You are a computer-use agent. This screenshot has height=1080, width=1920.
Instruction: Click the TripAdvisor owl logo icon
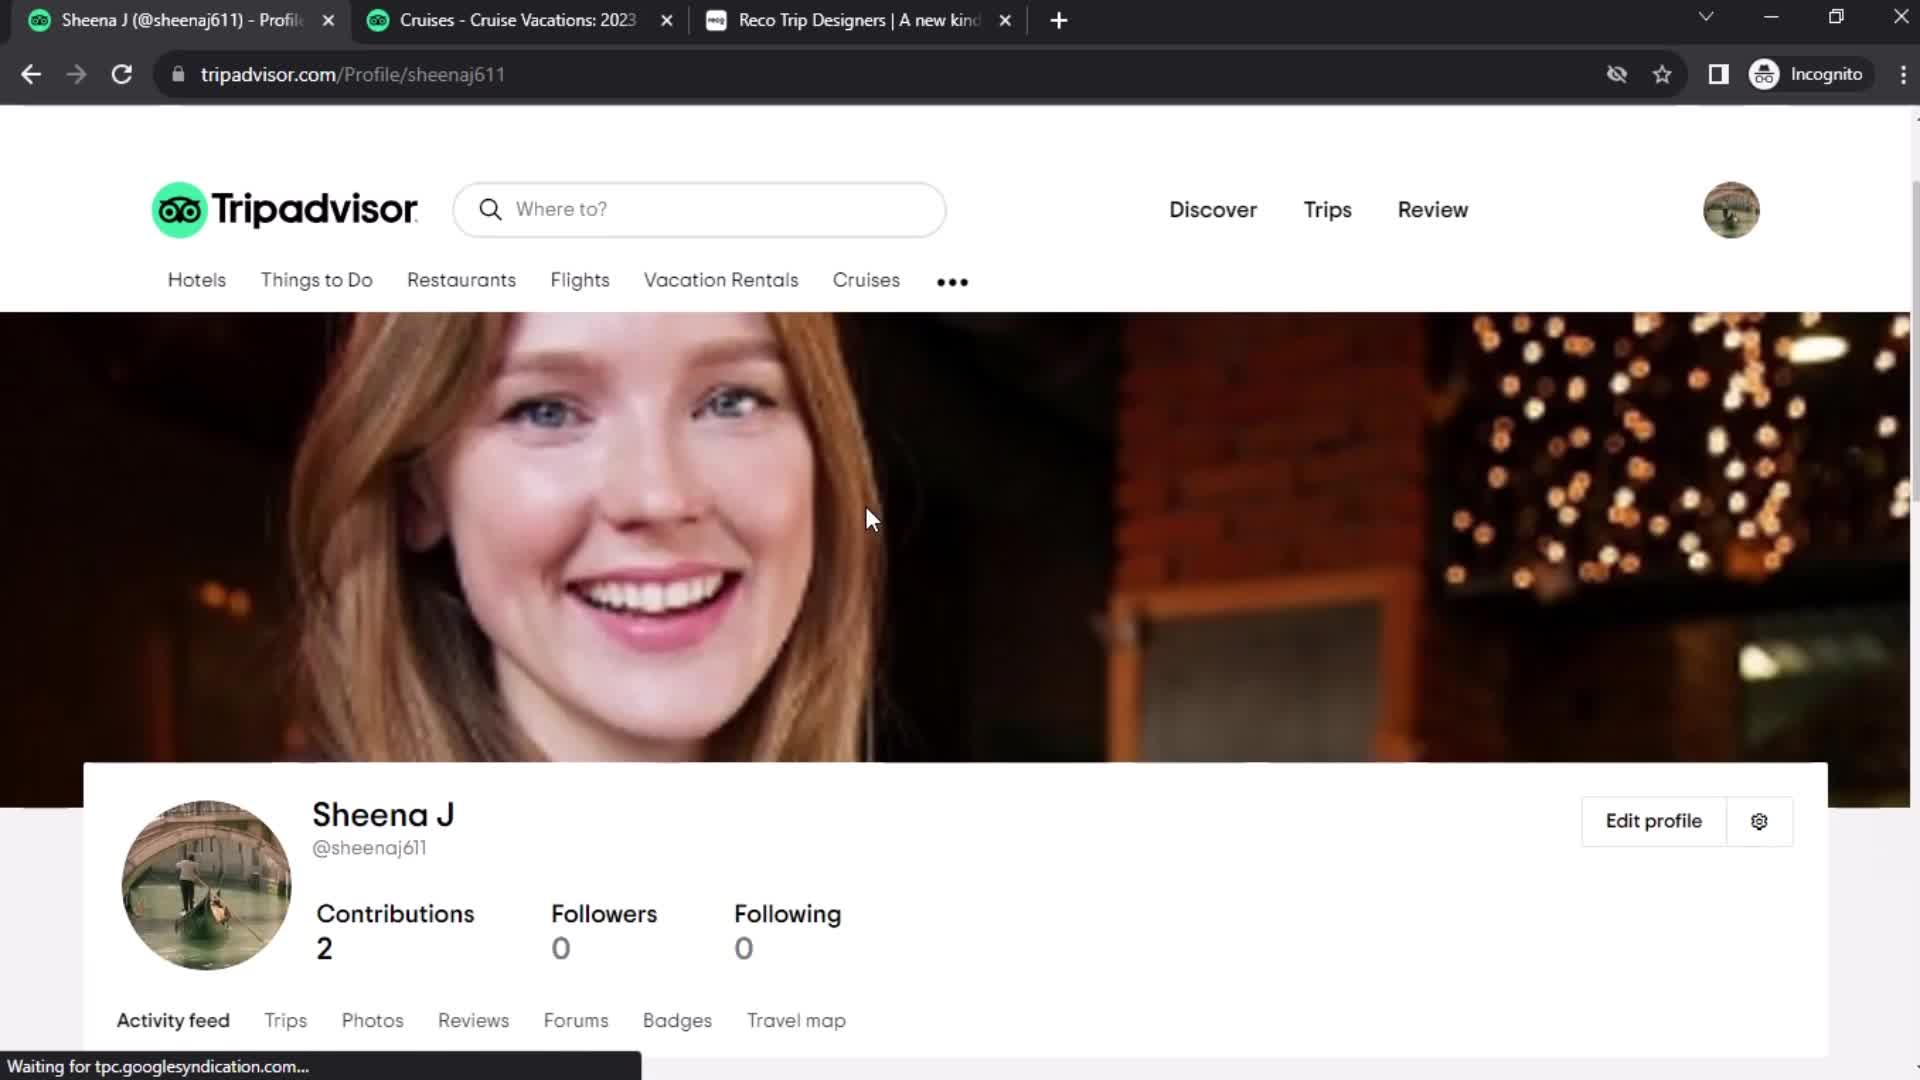point(178,208)
